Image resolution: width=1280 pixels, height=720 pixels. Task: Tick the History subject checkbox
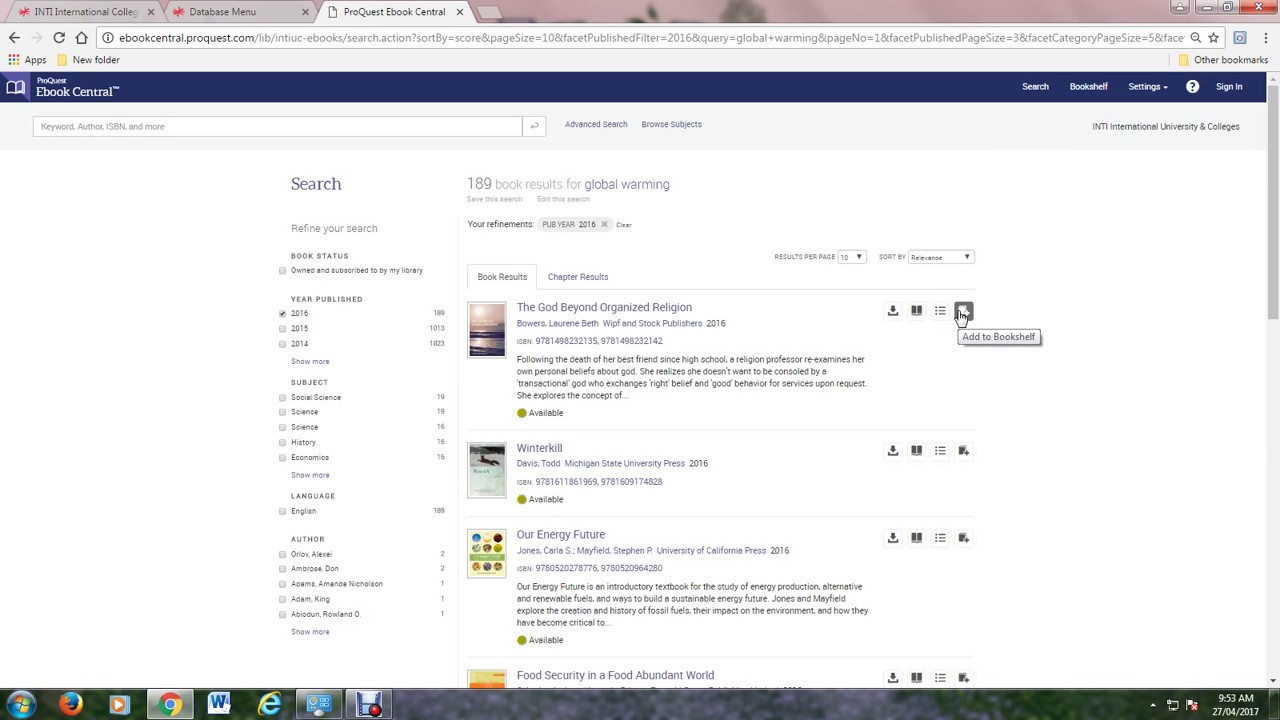click(x=282, y=442)
